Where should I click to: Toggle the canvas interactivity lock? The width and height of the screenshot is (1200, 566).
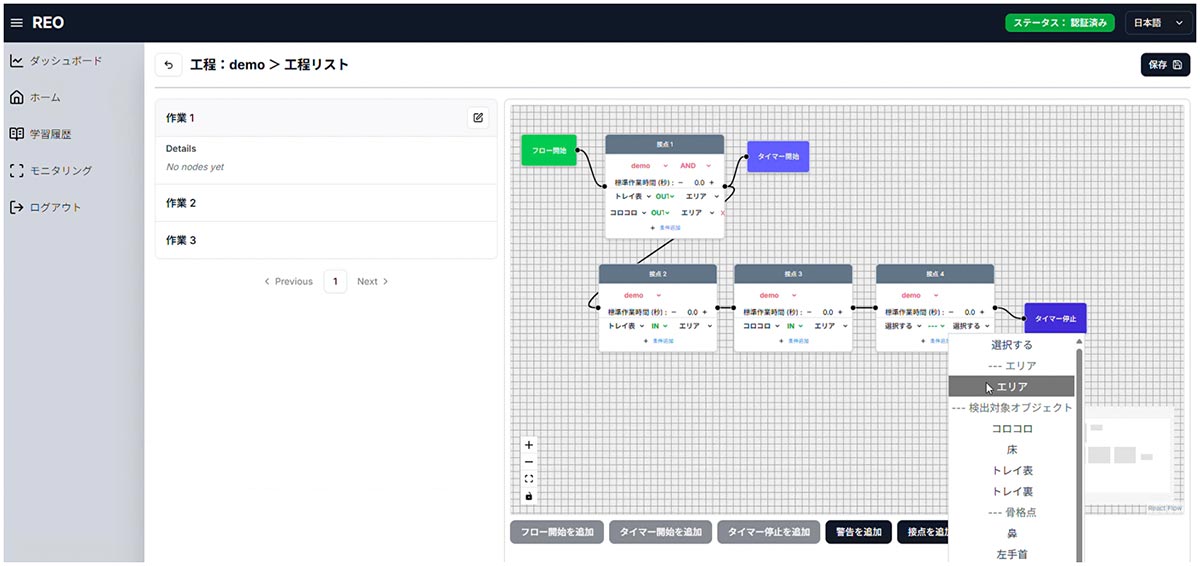529,496
